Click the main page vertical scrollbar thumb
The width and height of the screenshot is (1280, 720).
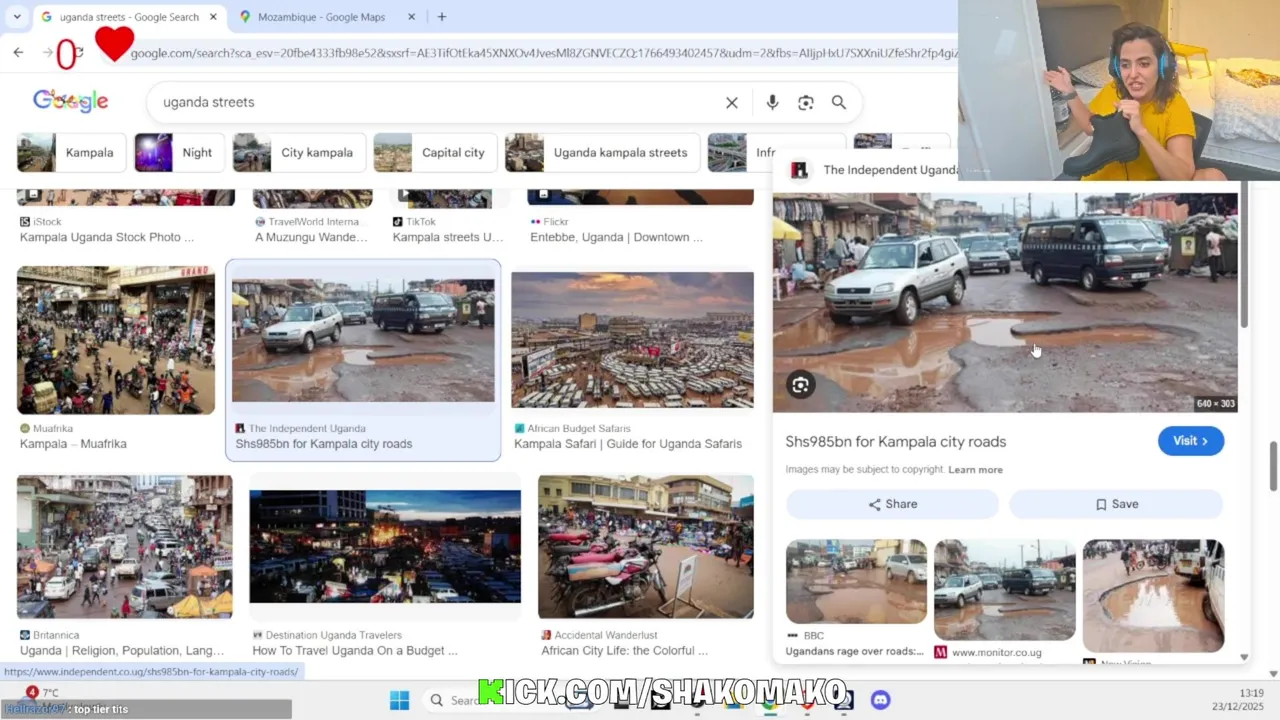[1273, 467]
